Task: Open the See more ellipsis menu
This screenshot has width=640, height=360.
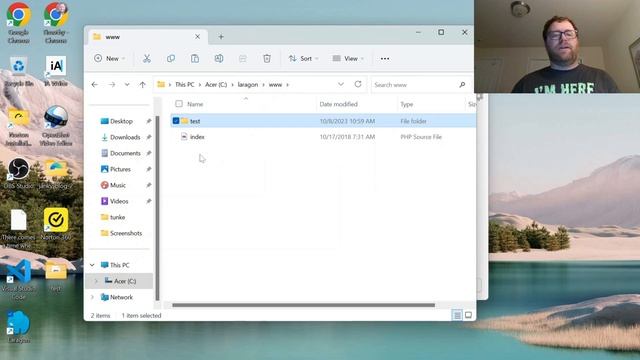Action: pyautogui.click(x=385, y=59)
